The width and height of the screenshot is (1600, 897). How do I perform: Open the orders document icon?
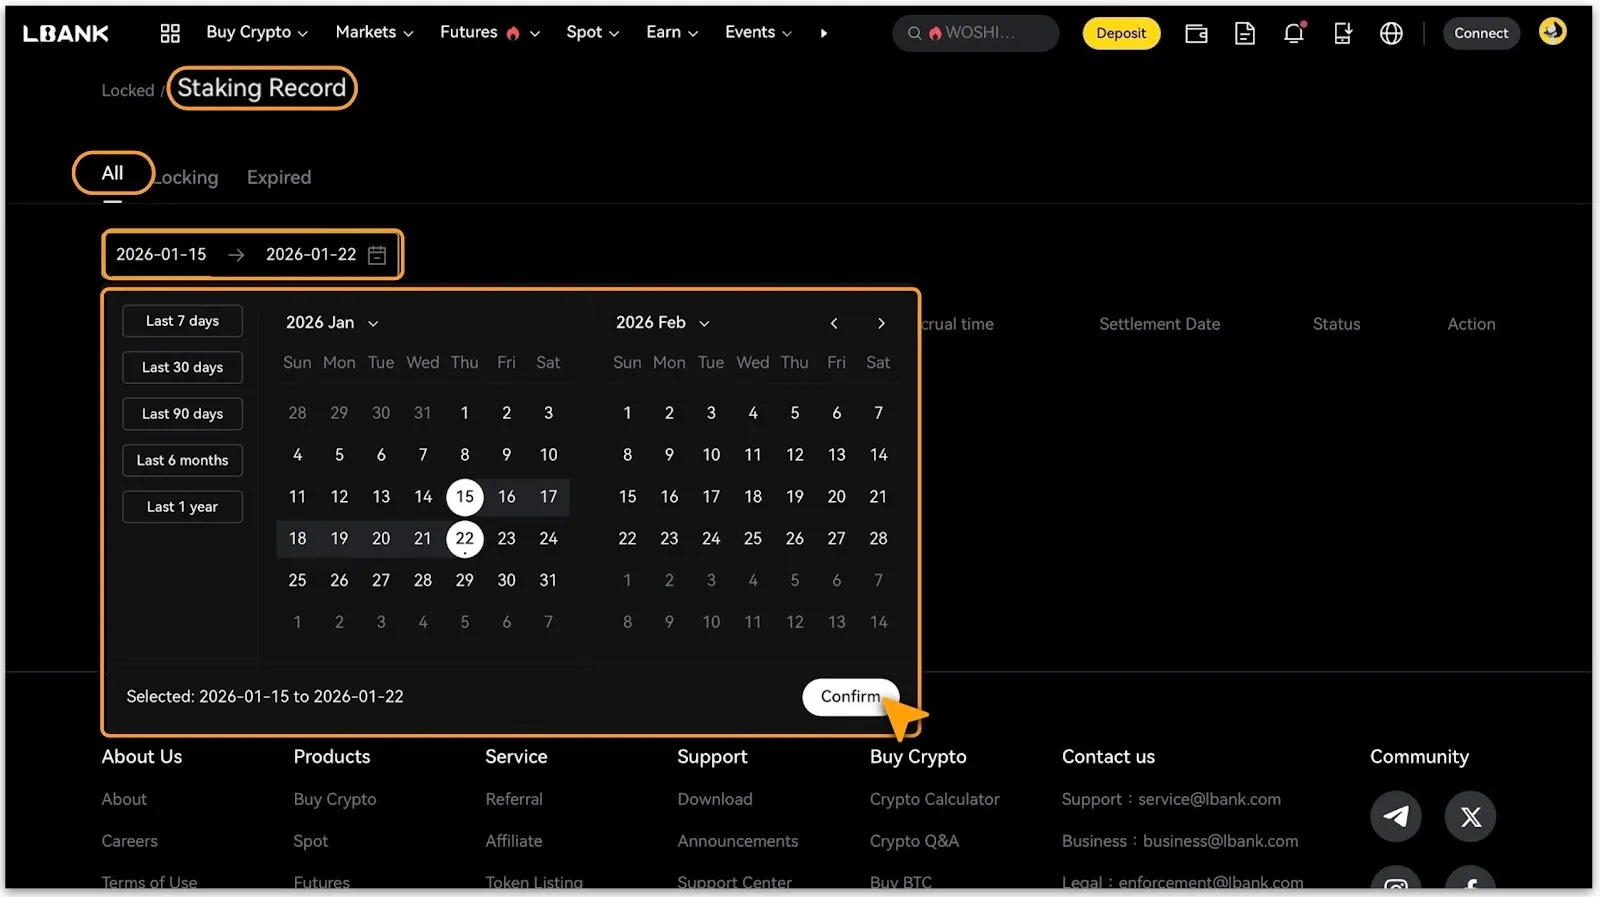tap(1245, 33)
